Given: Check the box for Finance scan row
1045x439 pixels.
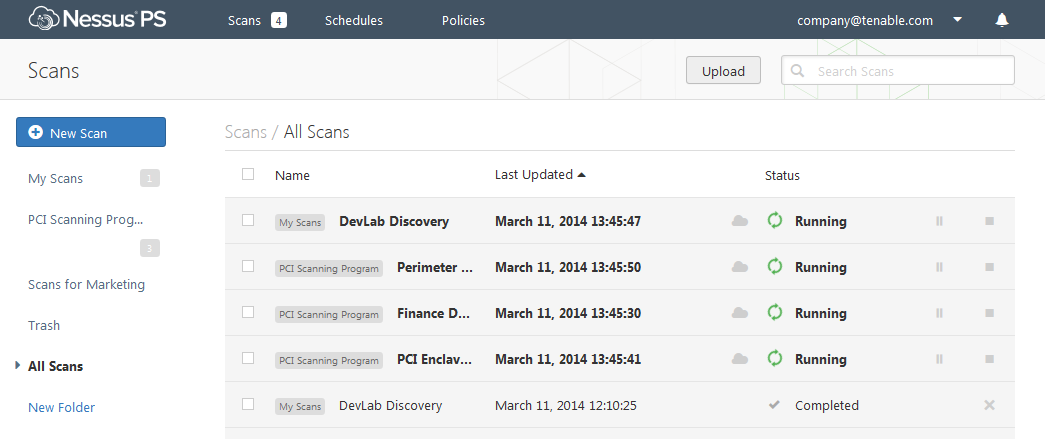Looking at the screenshot, I should click(x=248, y=312).
